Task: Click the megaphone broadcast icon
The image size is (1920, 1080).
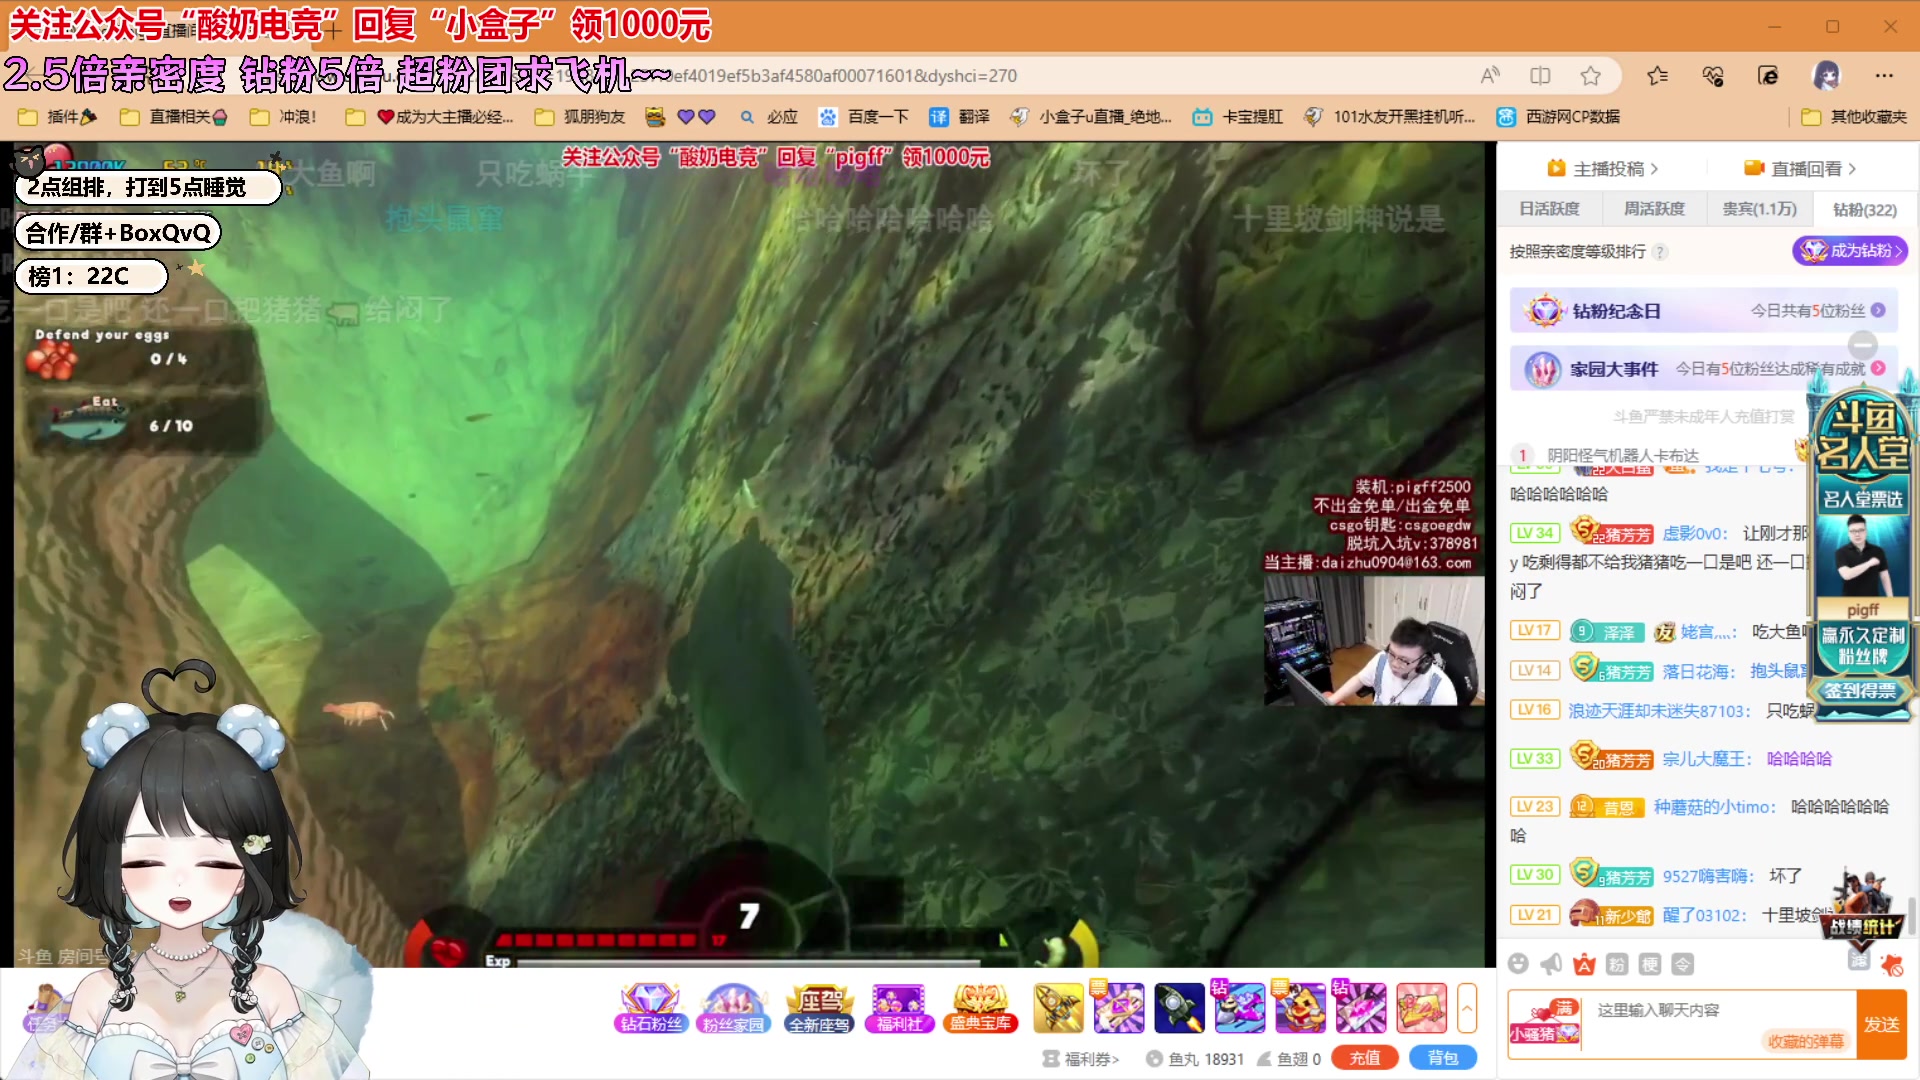Action: [1551, 964]
